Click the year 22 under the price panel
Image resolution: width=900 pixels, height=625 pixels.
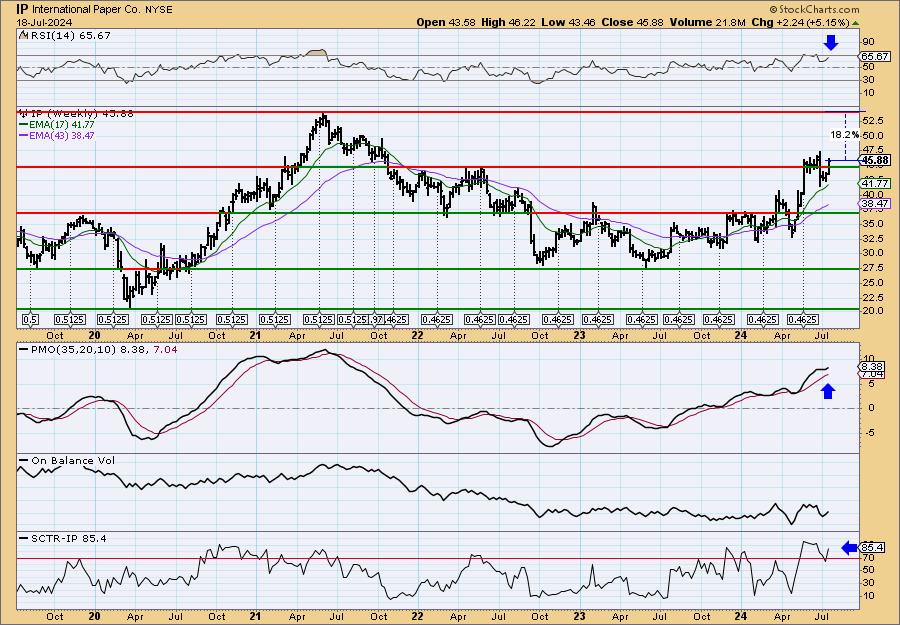click(x=417, y=335)
